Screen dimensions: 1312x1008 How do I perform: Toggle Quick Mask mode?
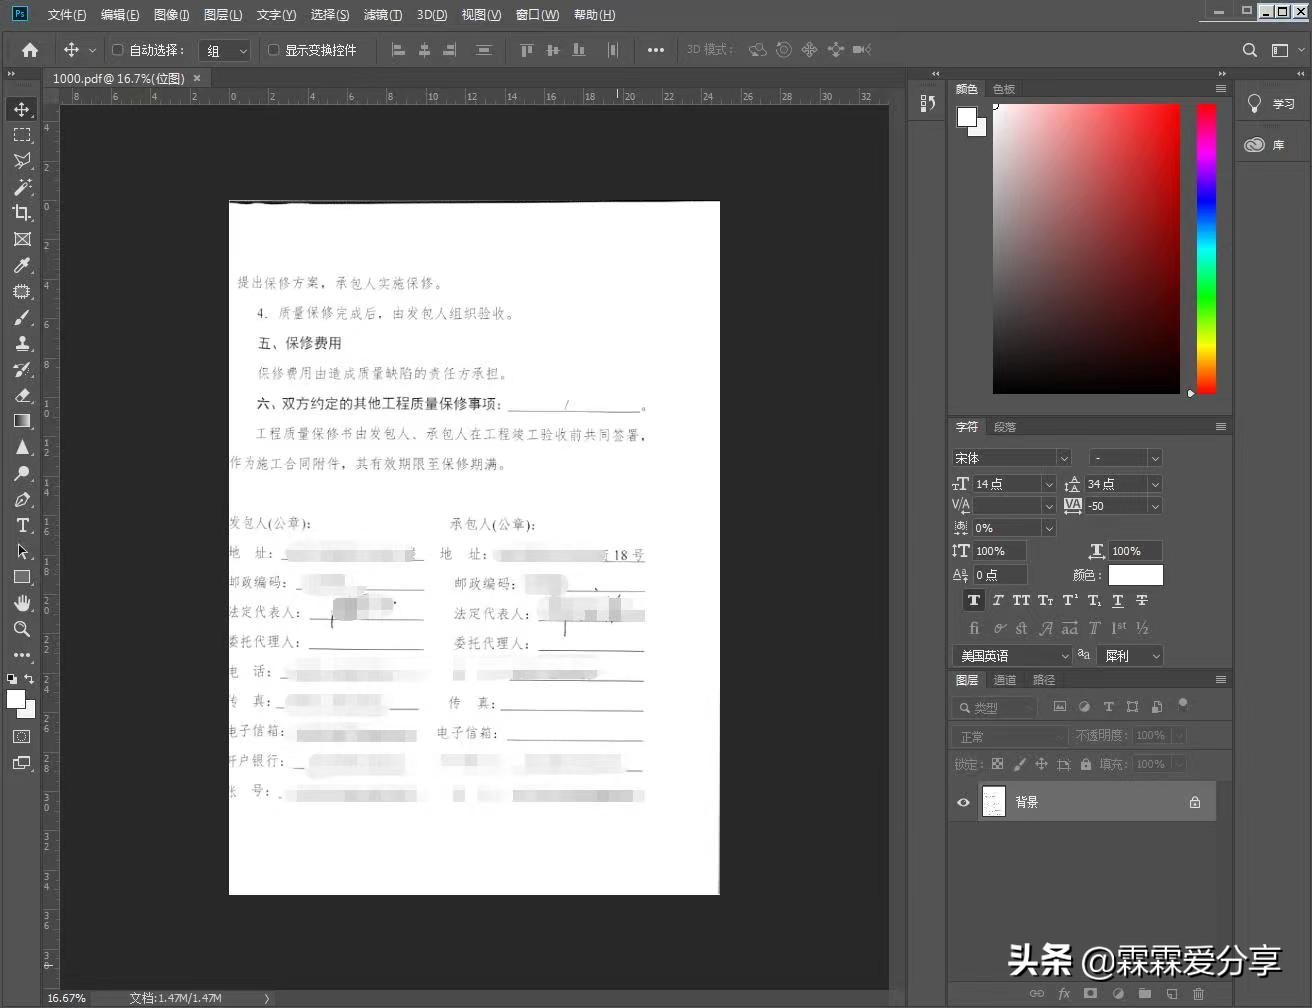tap(22, 736)
